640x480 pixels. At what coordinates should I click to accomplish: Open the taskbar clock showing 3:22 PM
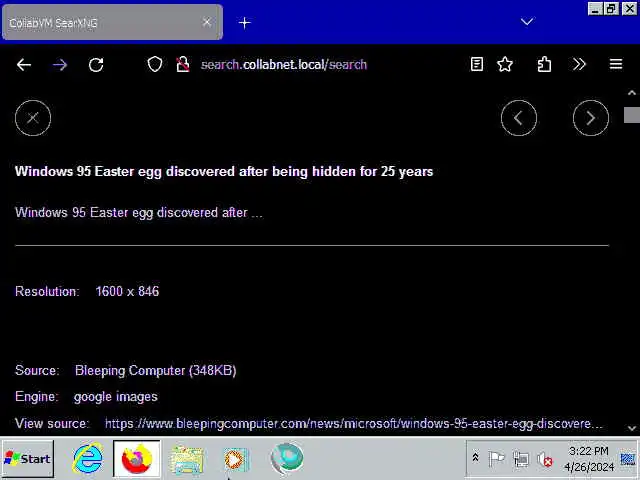pos(589,459)
